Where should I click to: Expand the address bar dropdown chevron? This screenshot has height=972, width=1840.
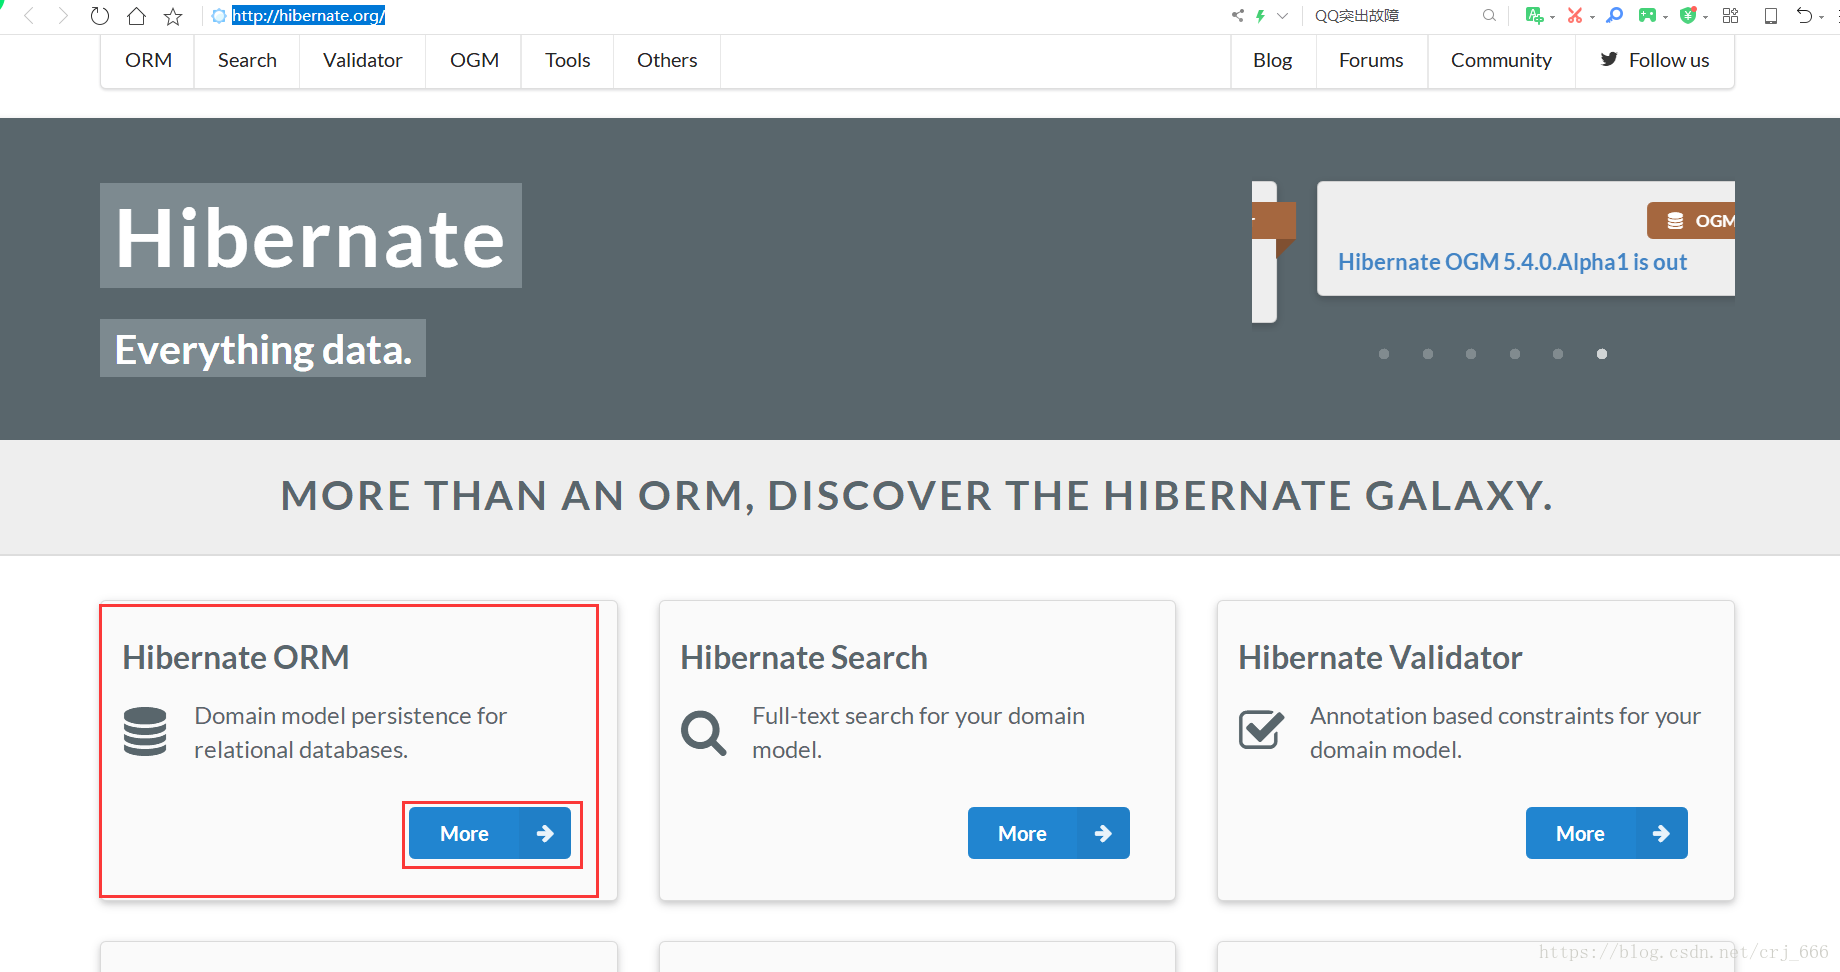(1283, 15)
